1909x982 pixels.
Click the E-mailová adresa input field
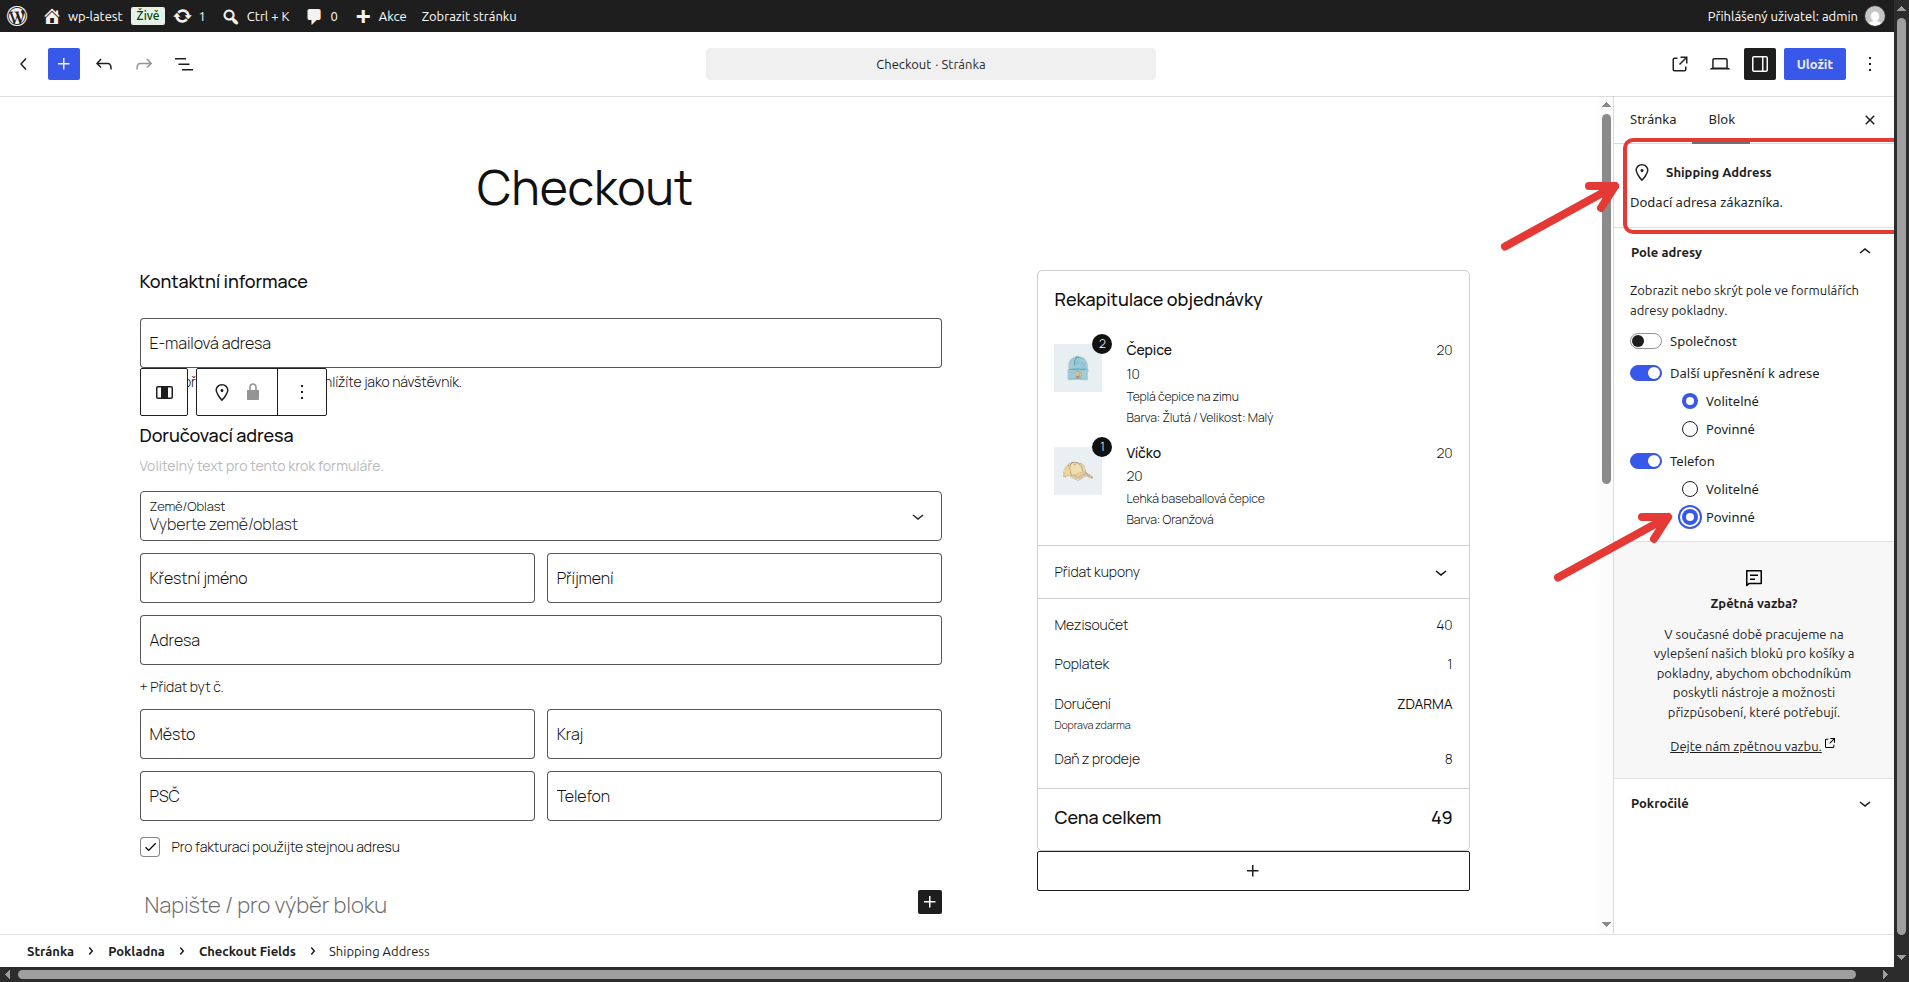541,343
